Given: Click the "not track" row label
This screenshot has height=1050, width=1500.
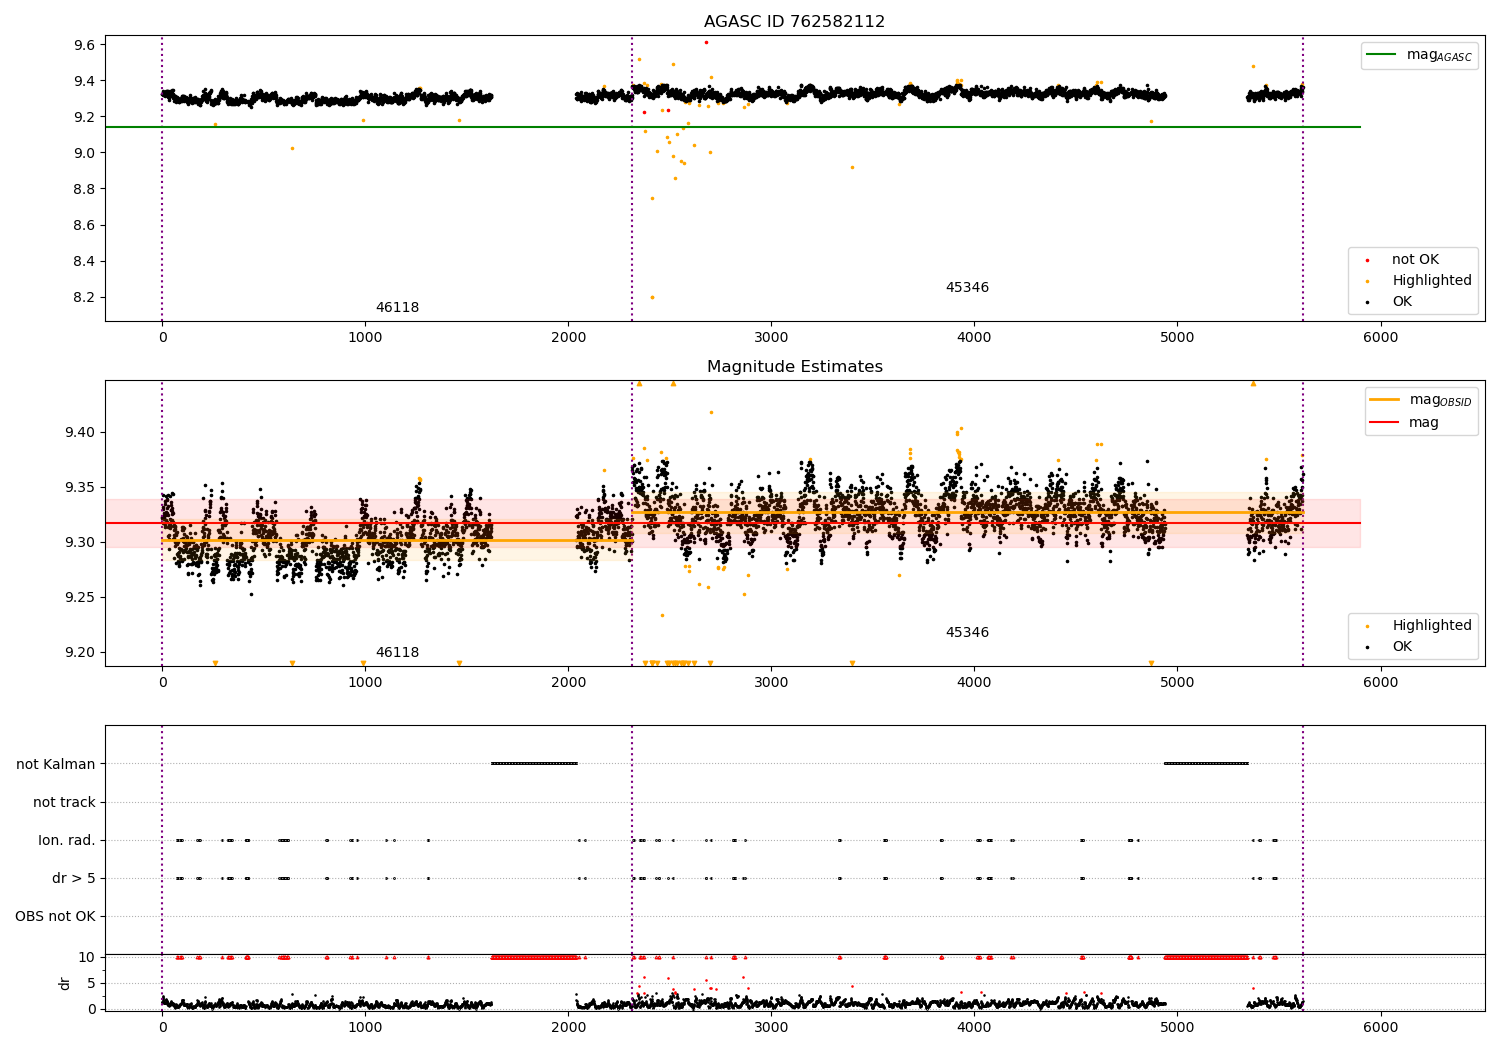Looking at the screenshot, I should click(x=64, y=803).
